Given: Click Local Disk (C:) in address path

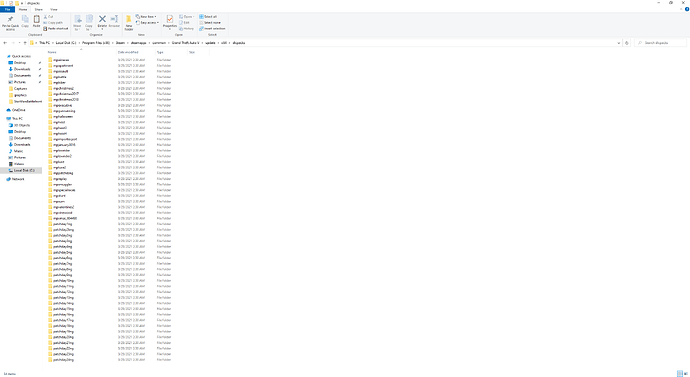Looking at the screenshot, I should (x=66, y=43).
